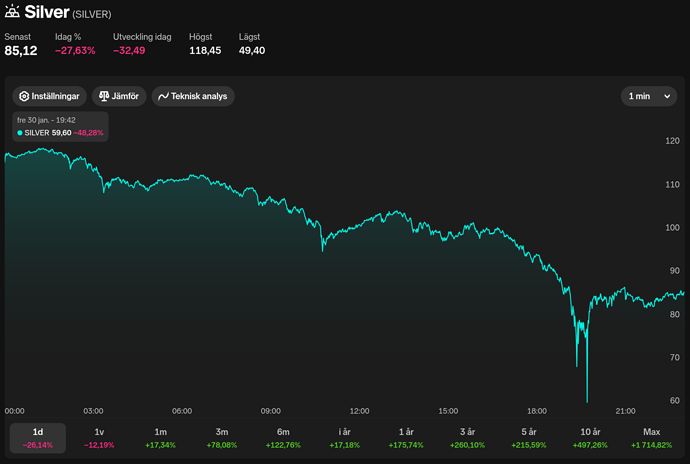Select the 3 år range

pos(467,438)
